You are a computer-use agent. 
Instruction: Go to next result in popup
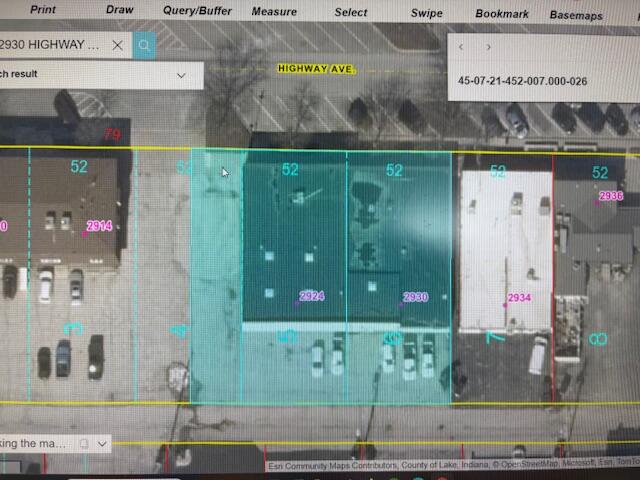click(488, 46)
